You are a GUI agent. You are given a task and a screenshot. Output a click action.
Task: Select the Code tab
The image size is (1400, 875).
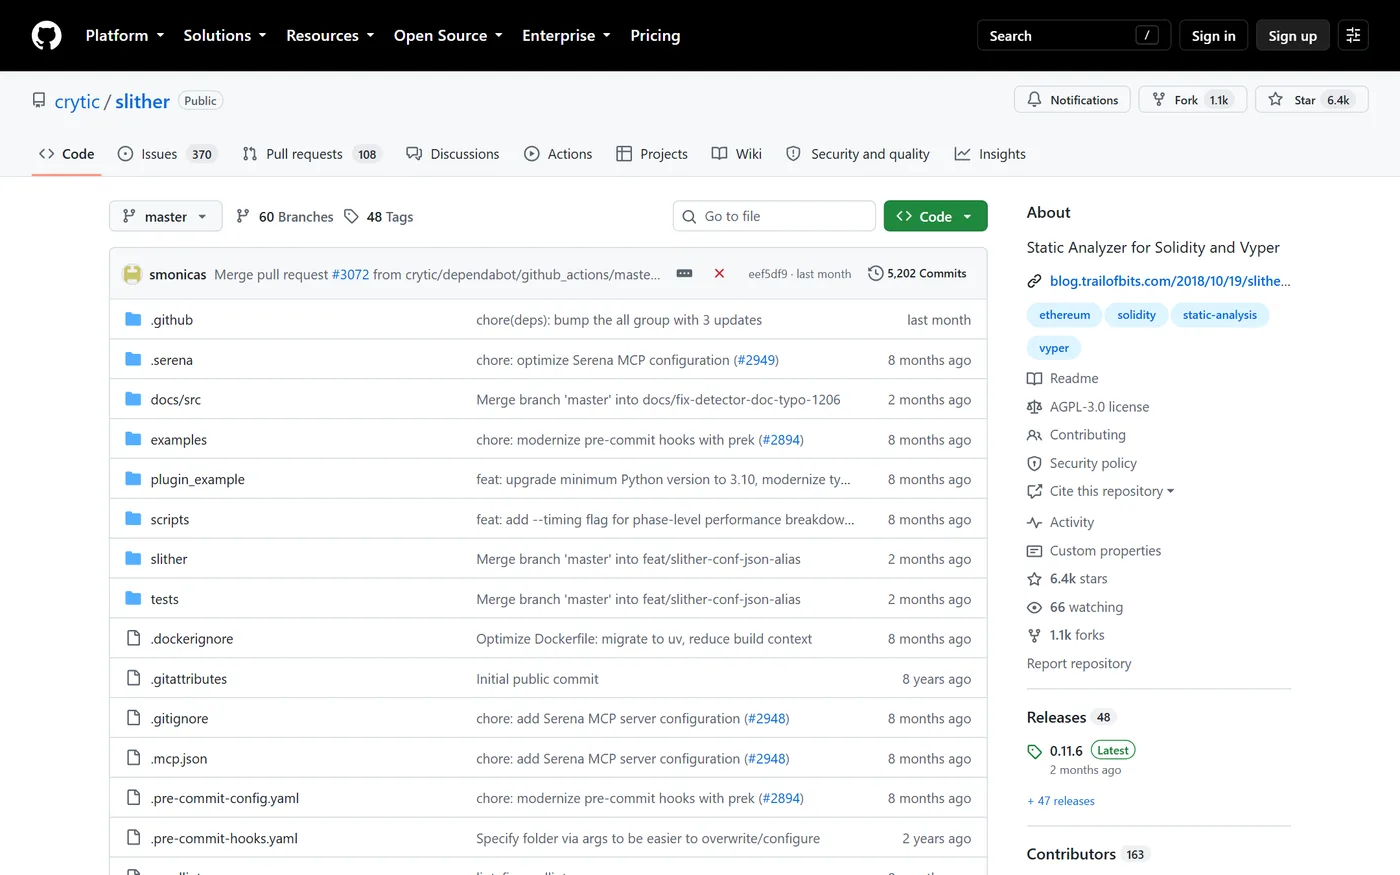pyautogui.click(x=67, y=154)
